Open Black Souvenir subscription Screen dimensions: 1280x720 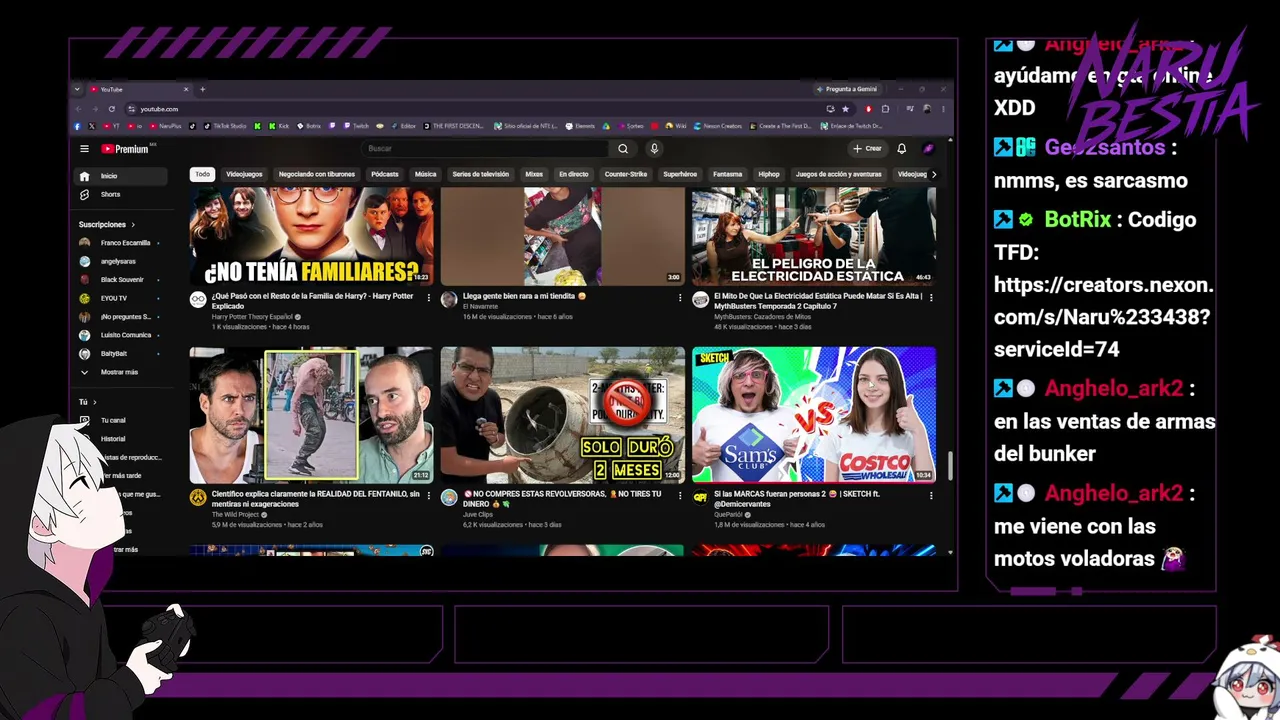click(x=122, y=280)
